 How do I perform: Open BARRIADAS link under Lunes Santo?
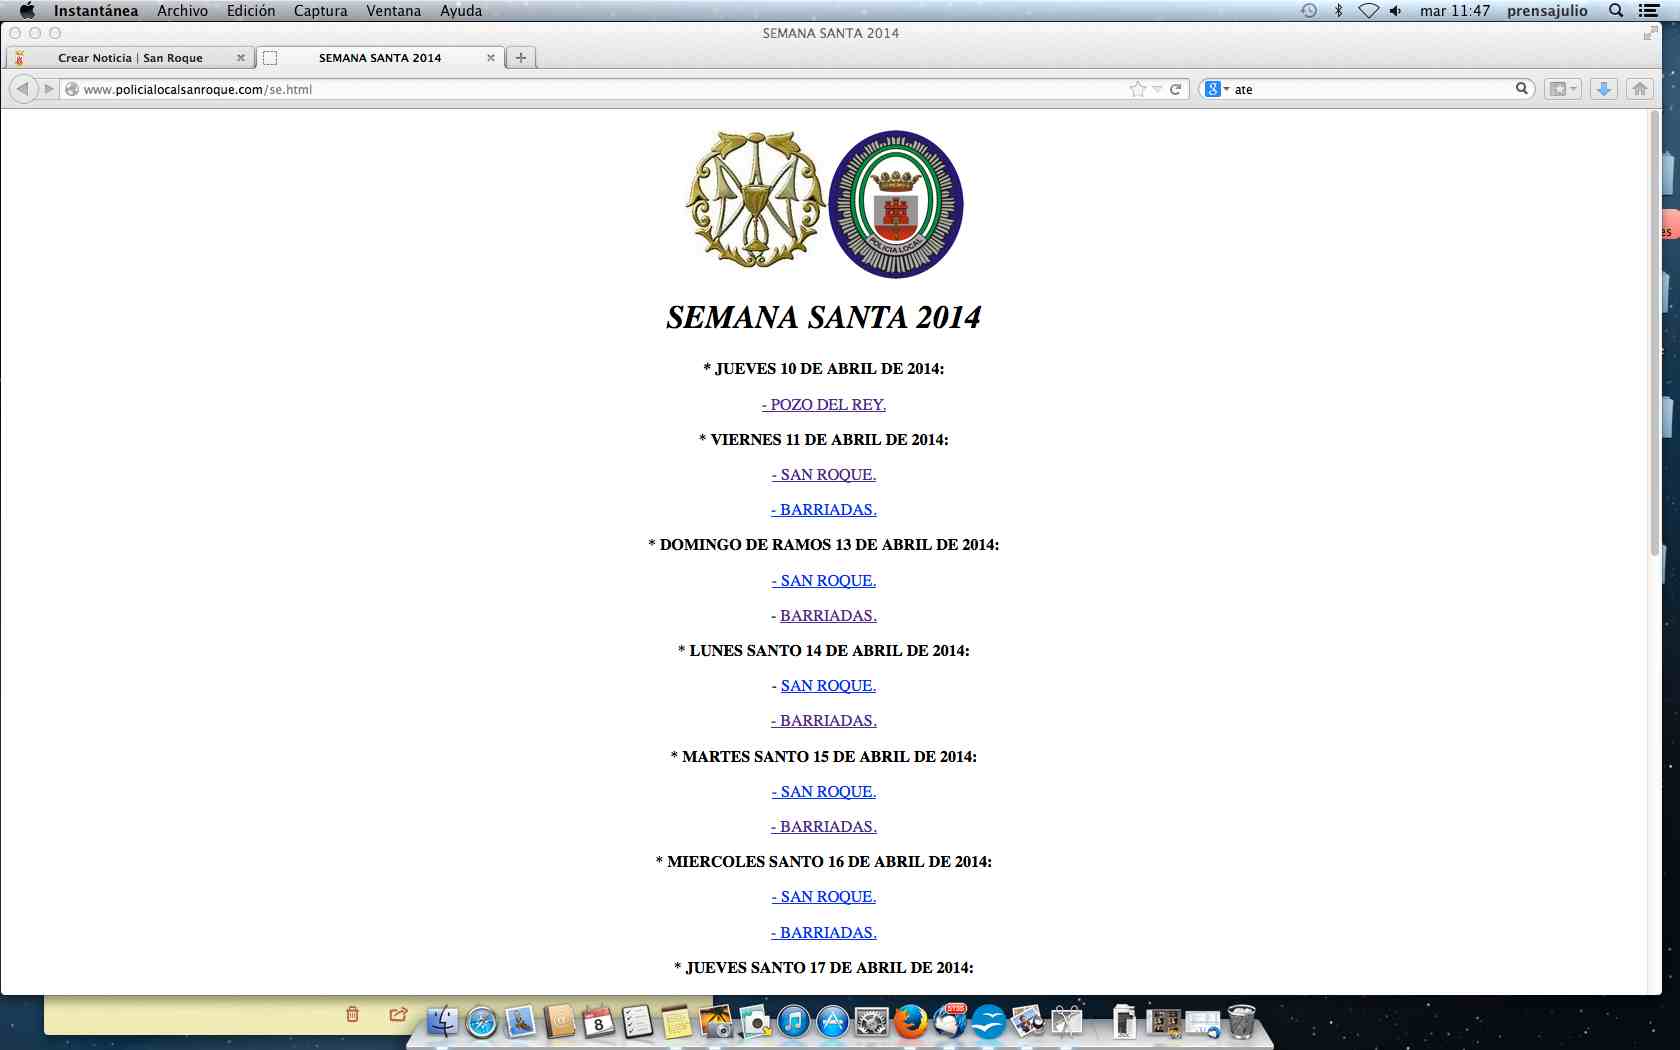click(824, 720)
